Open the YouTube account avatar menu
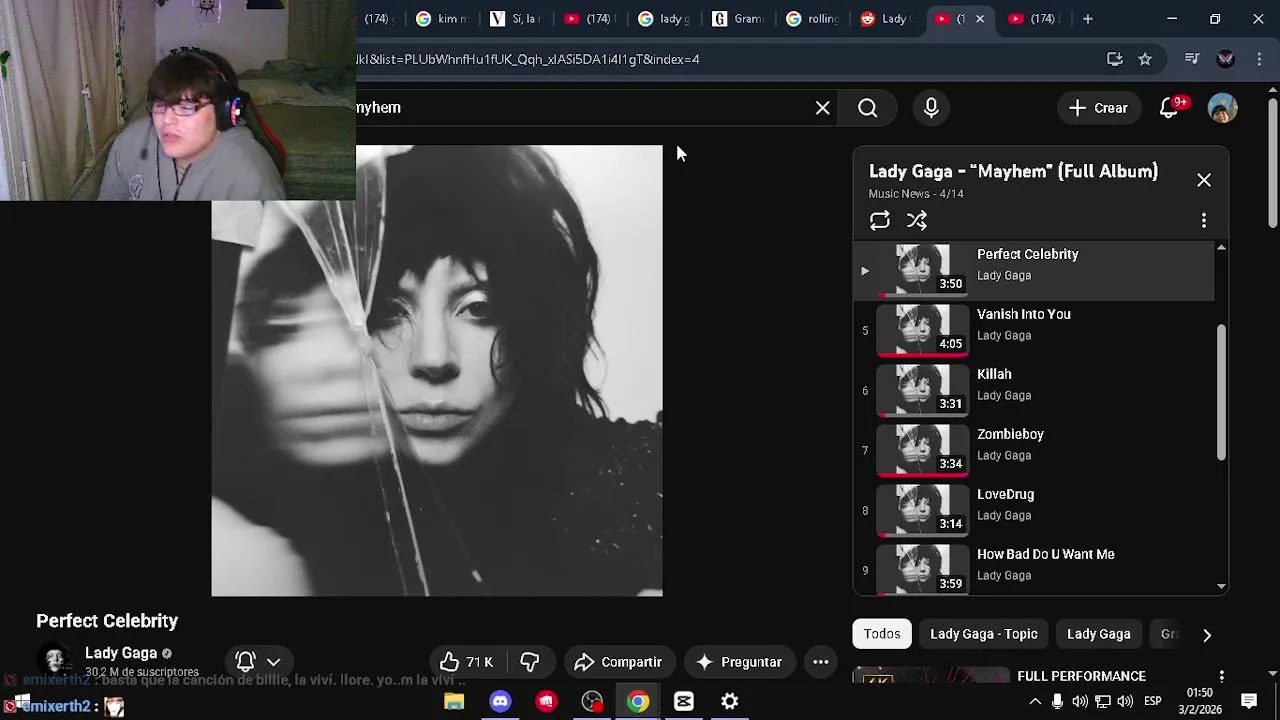1280x720 pixels. point(1222,108)
